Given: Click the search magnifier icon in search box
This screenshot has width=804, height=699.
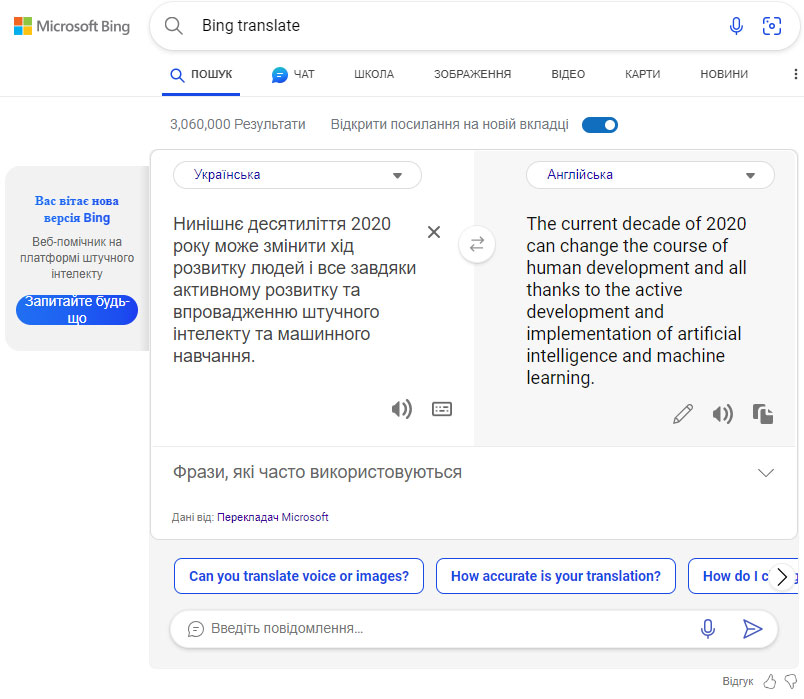Looking at the screenshot, I should click(173, 26).
